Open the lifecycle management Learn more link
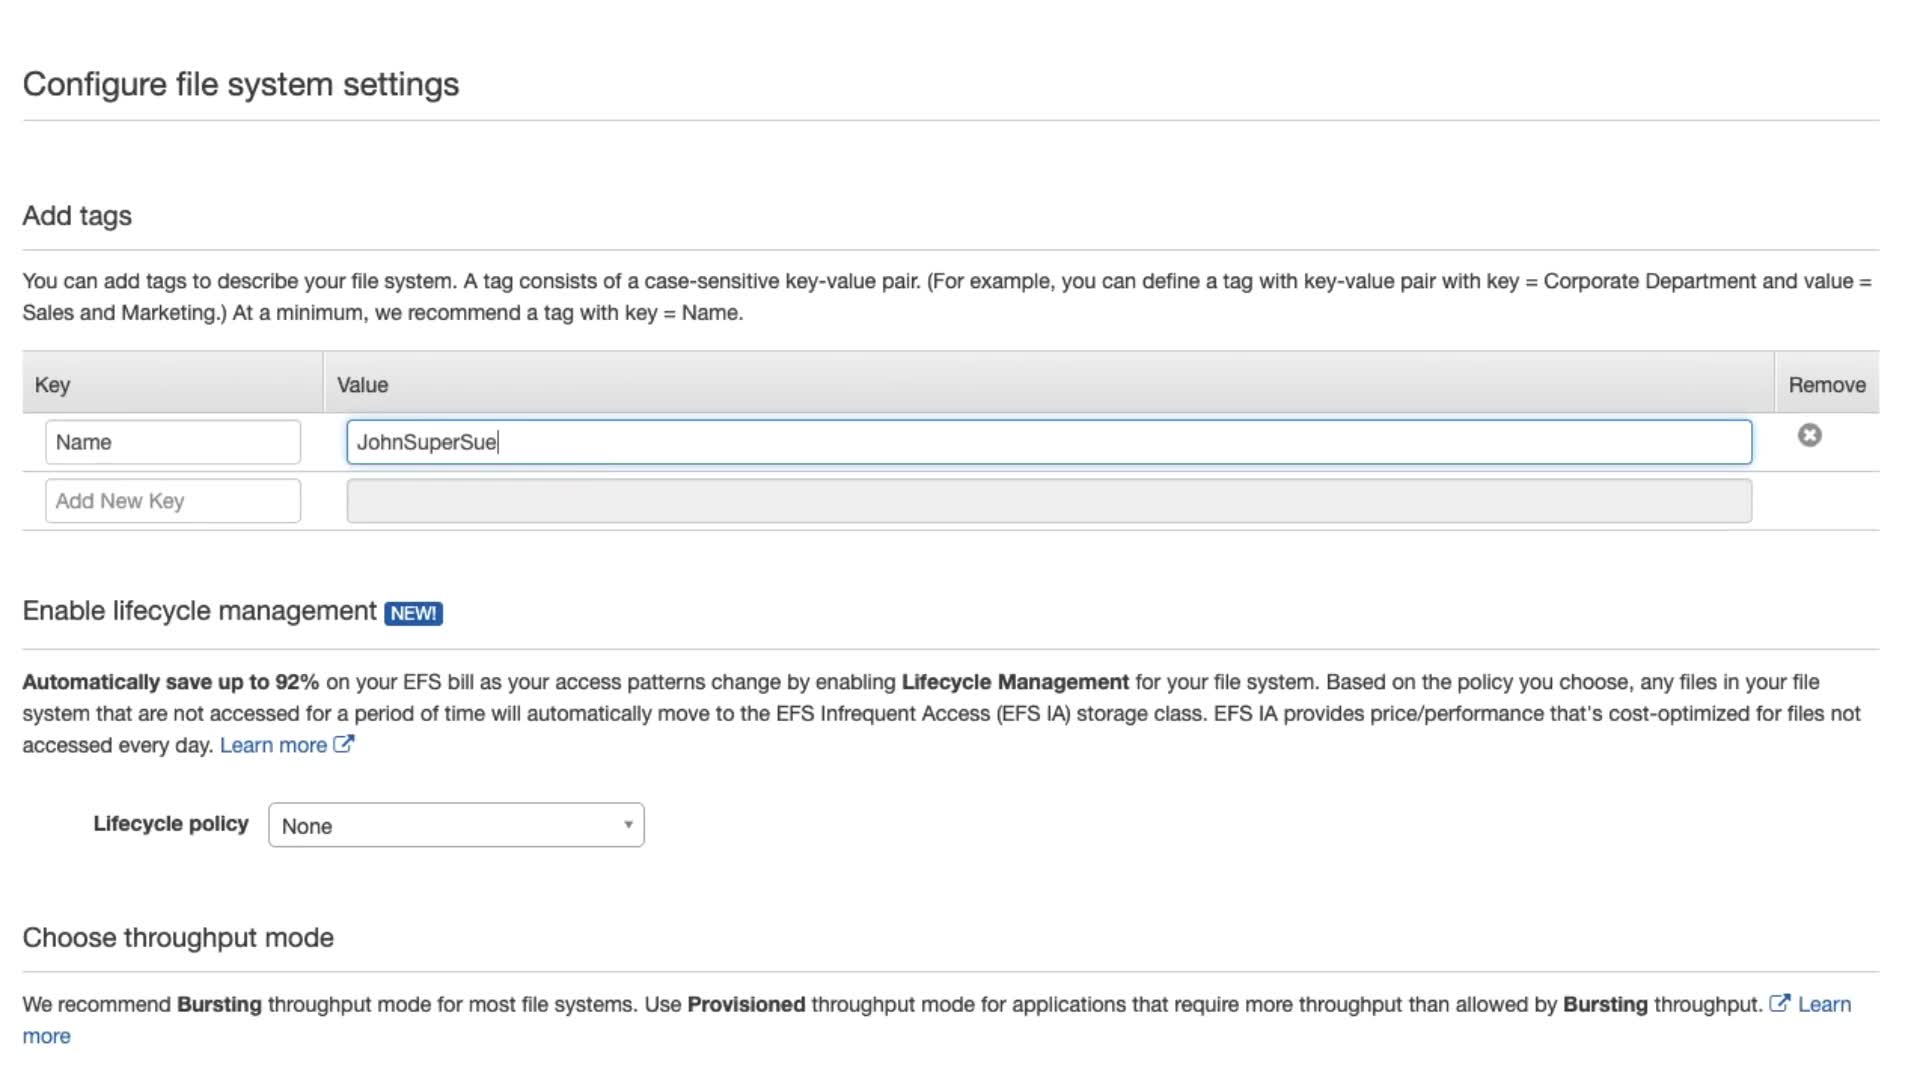1920x1080 pixels. click(273, 745)
